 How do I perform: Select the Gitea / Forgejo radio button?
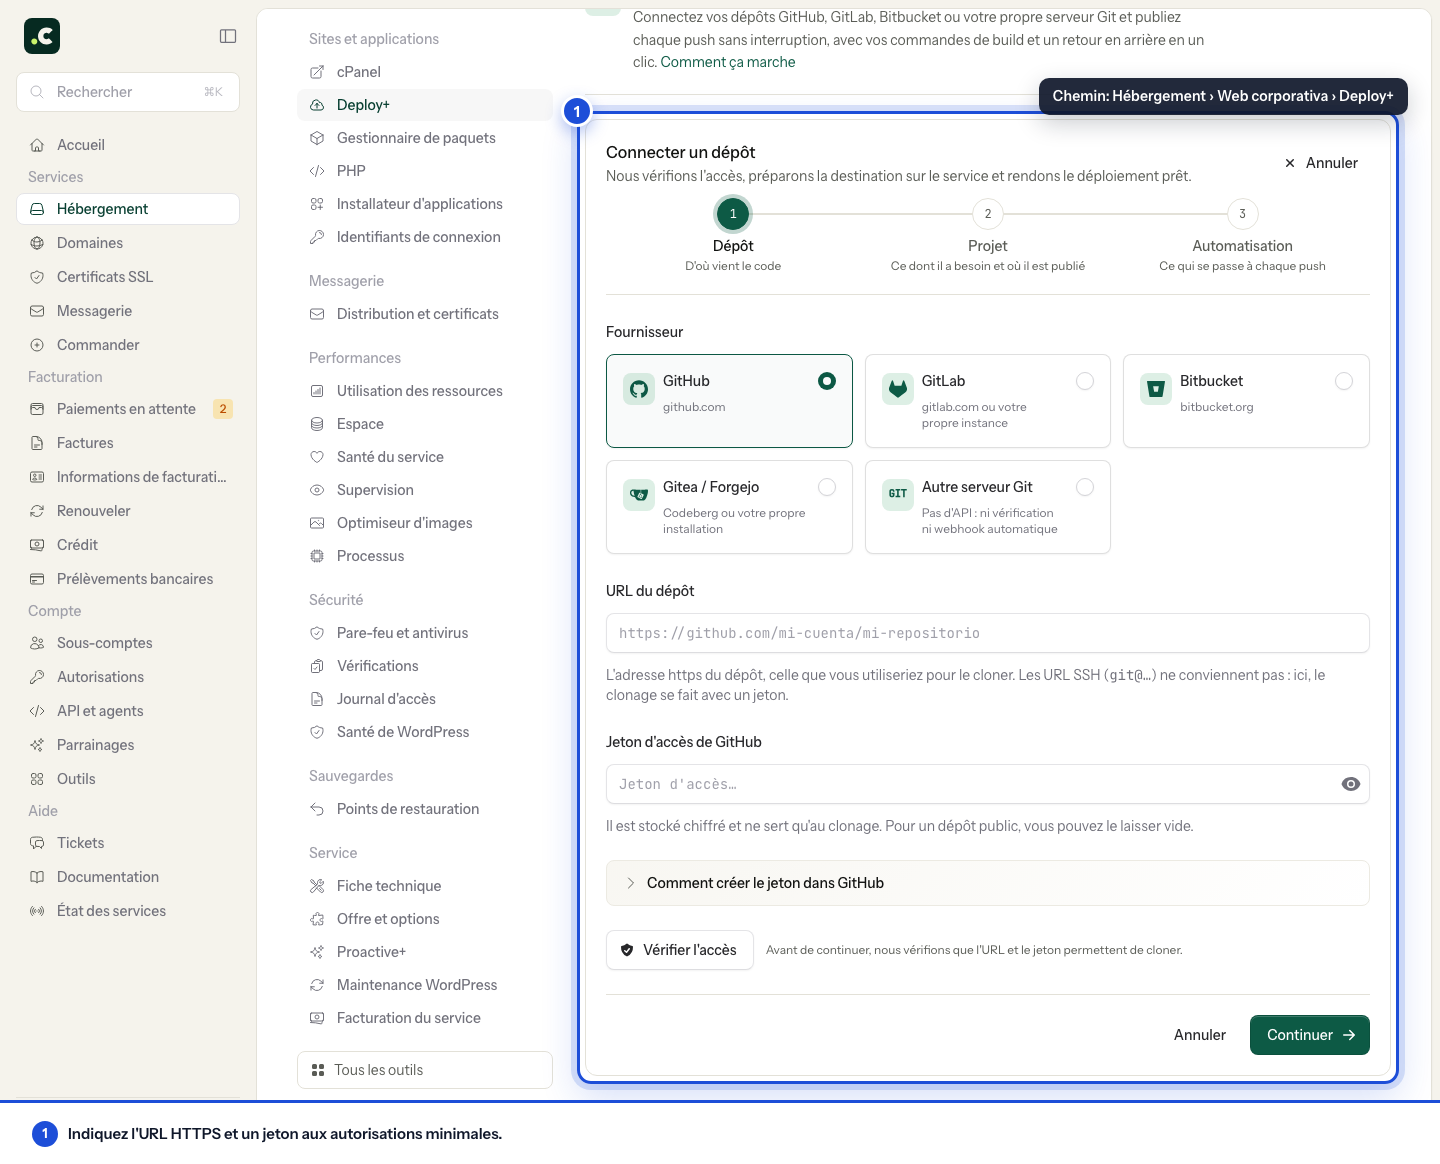click(827, 487)
